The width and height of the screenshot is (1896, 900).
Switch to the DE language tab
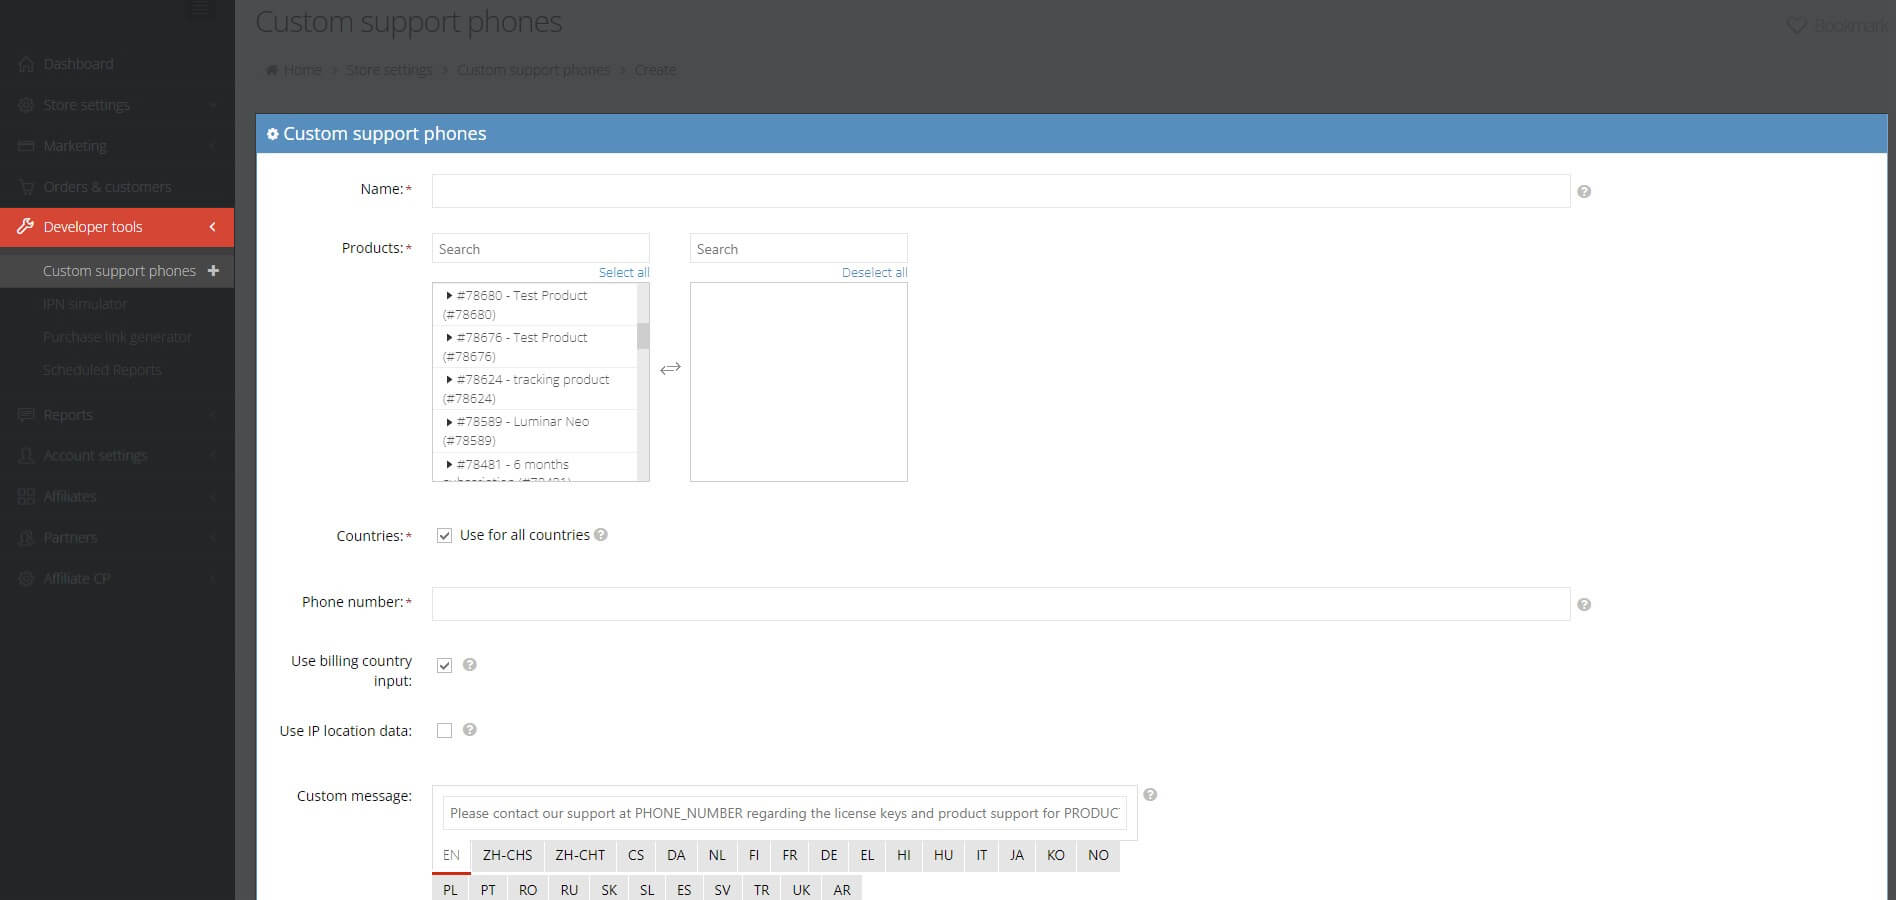point(828,856)
